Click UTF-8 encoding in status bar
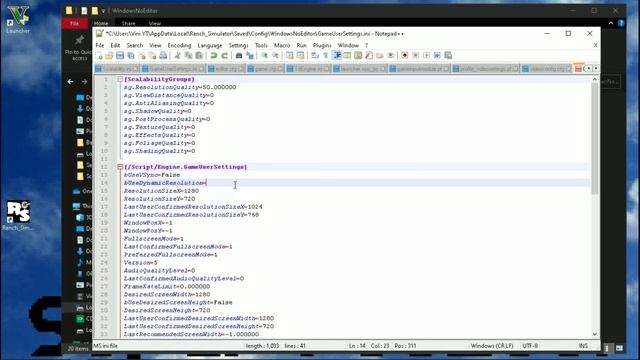 (530, 346)
